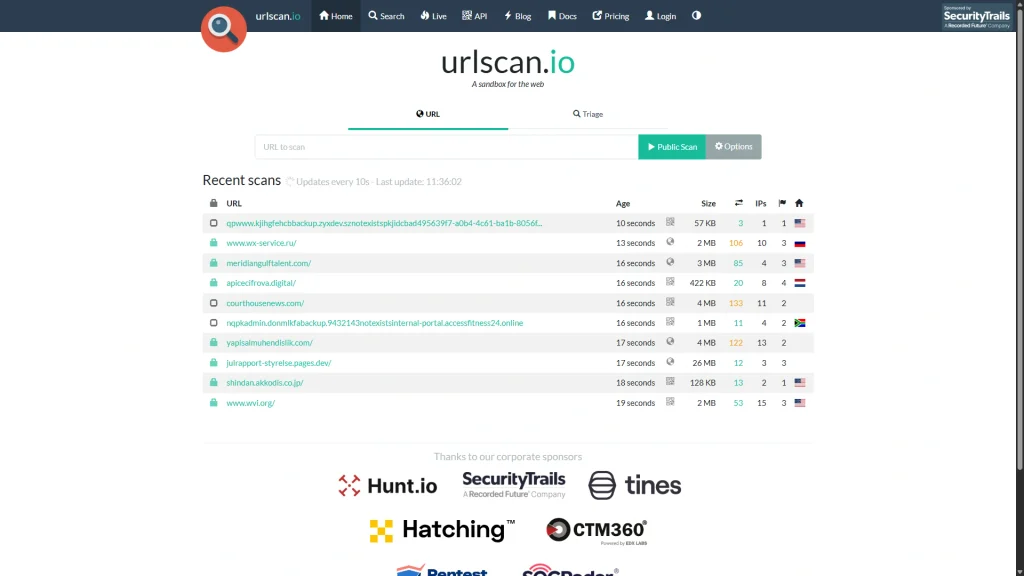Open nqpkadmin.donmlkfabackup scan result

pyautogui.click(x=375, y=323)
